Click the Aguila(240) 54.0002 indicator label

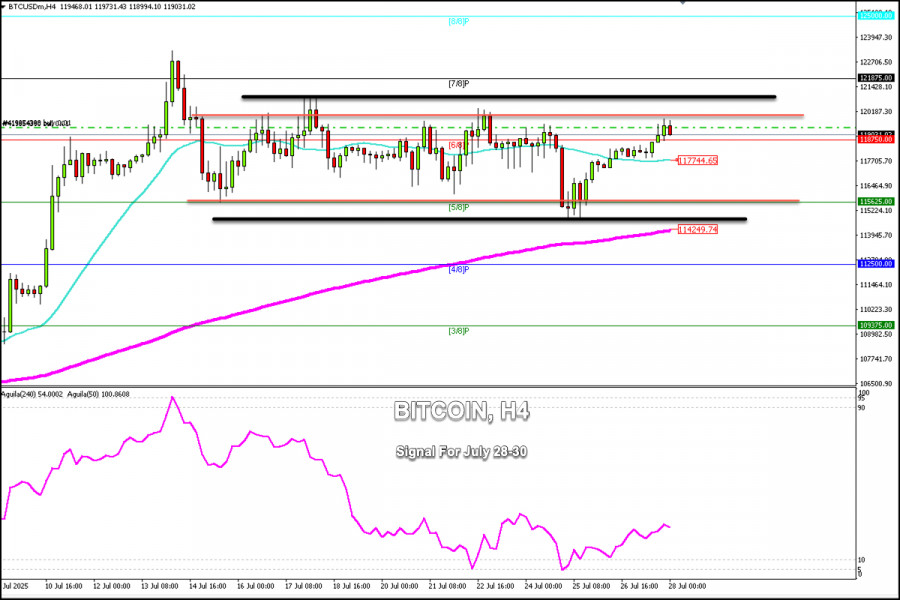coord(32,394)
